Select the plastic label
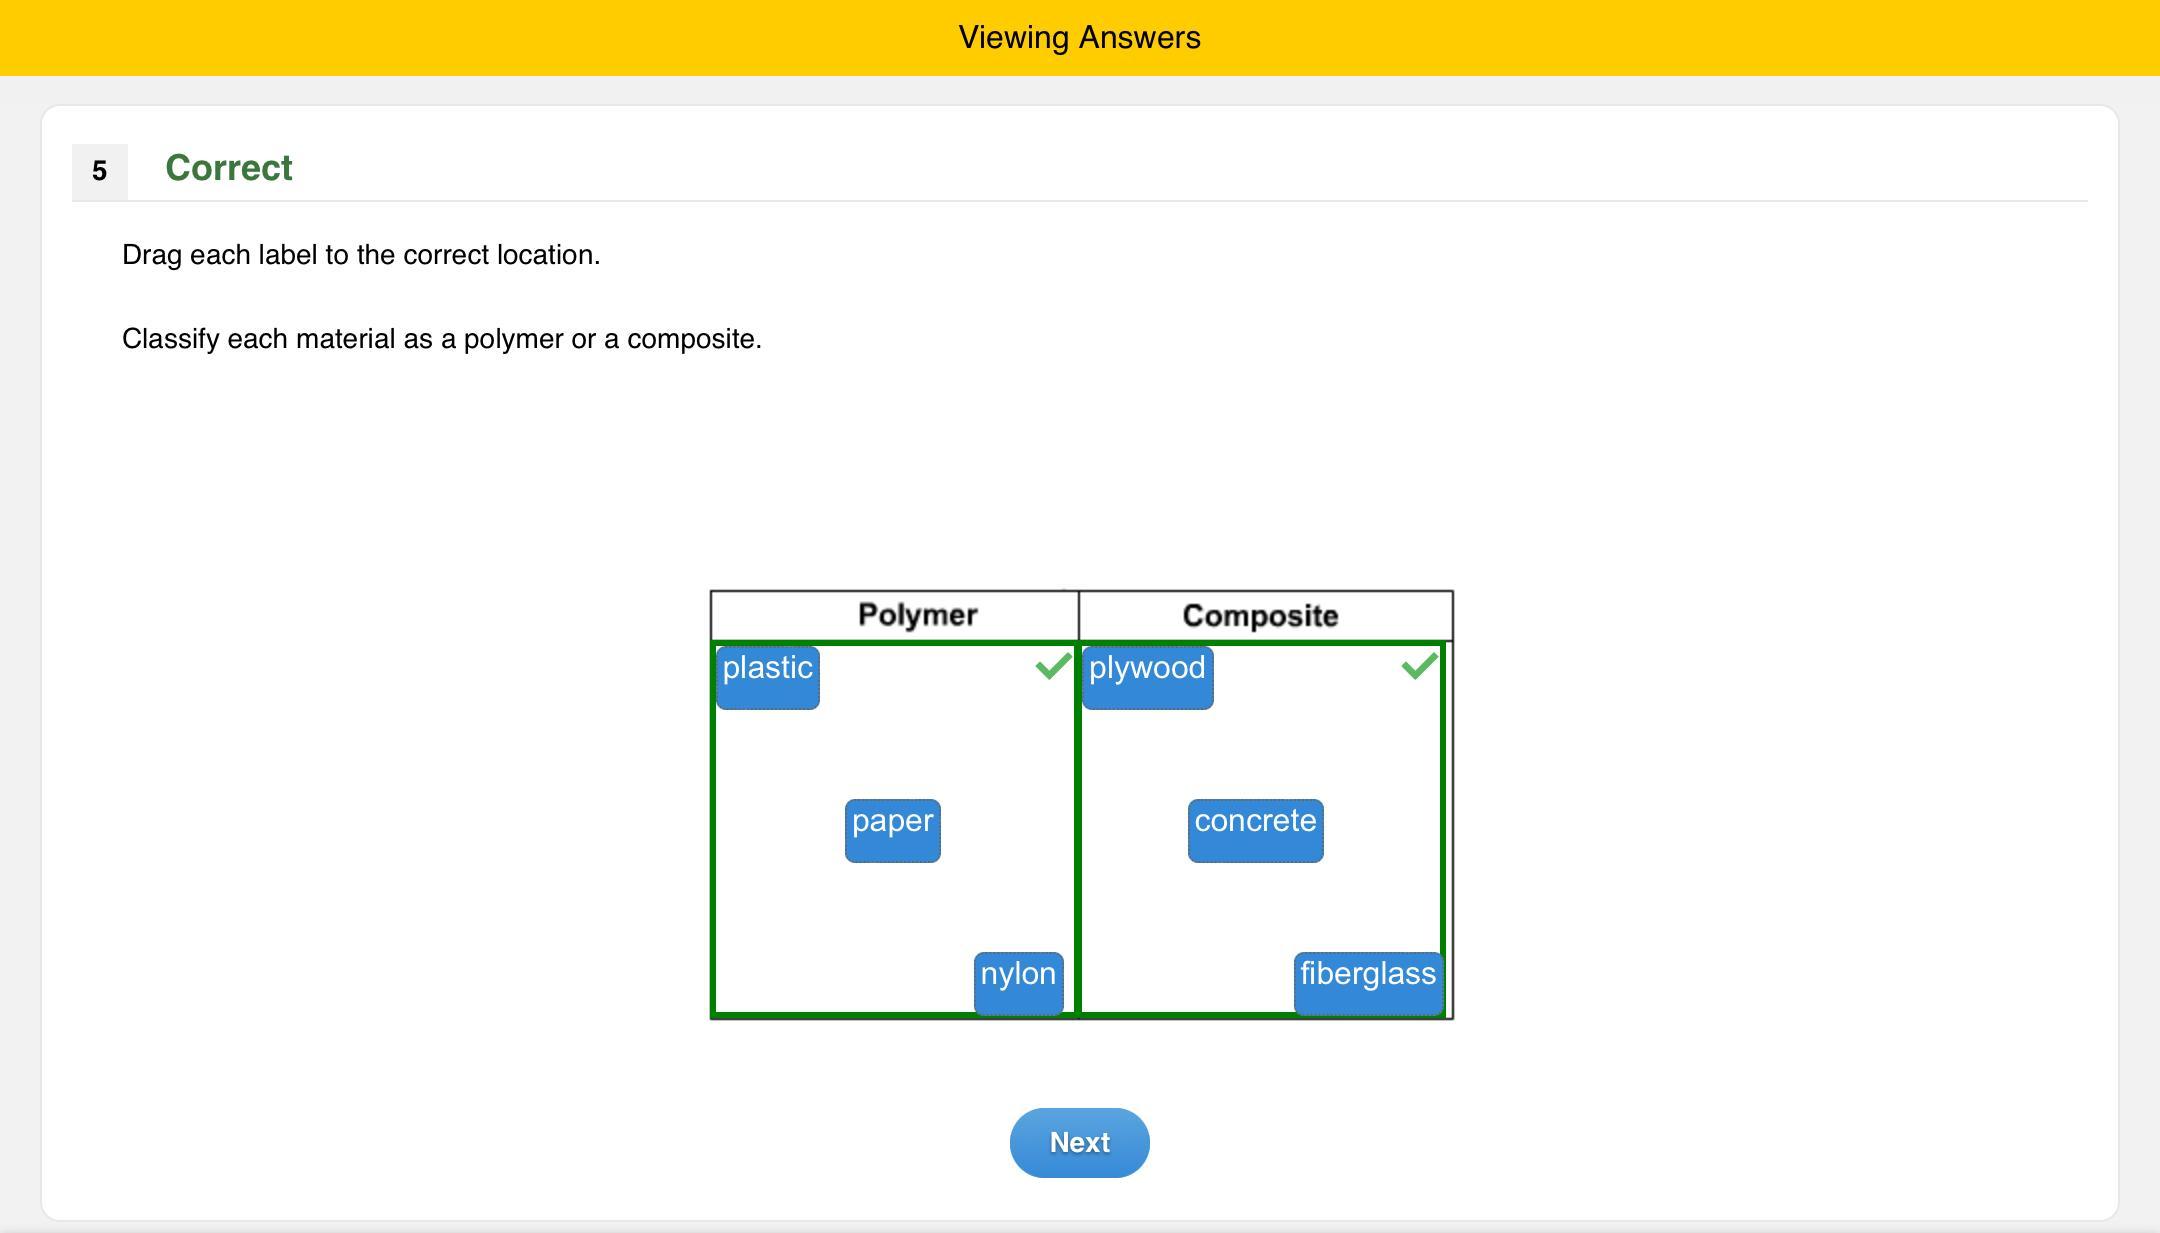This screenshot has width=2160, height=1233. point(767,677)
